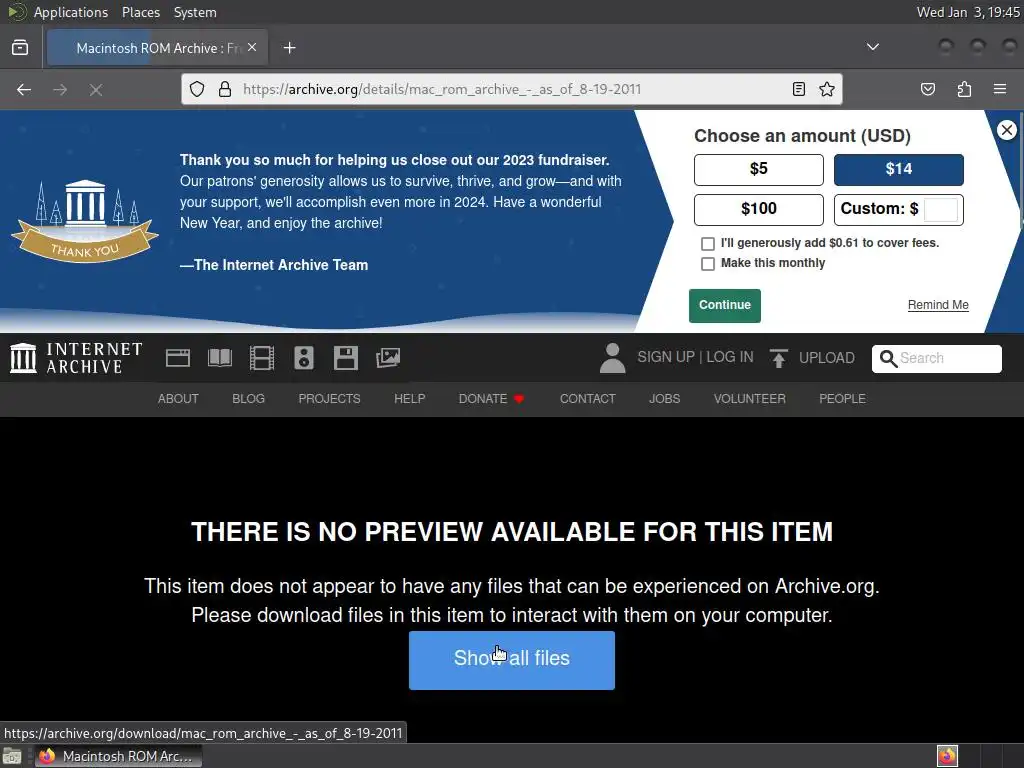Toggle the reader view icon
Screen dimensions: 1024x768
[799, 89]
